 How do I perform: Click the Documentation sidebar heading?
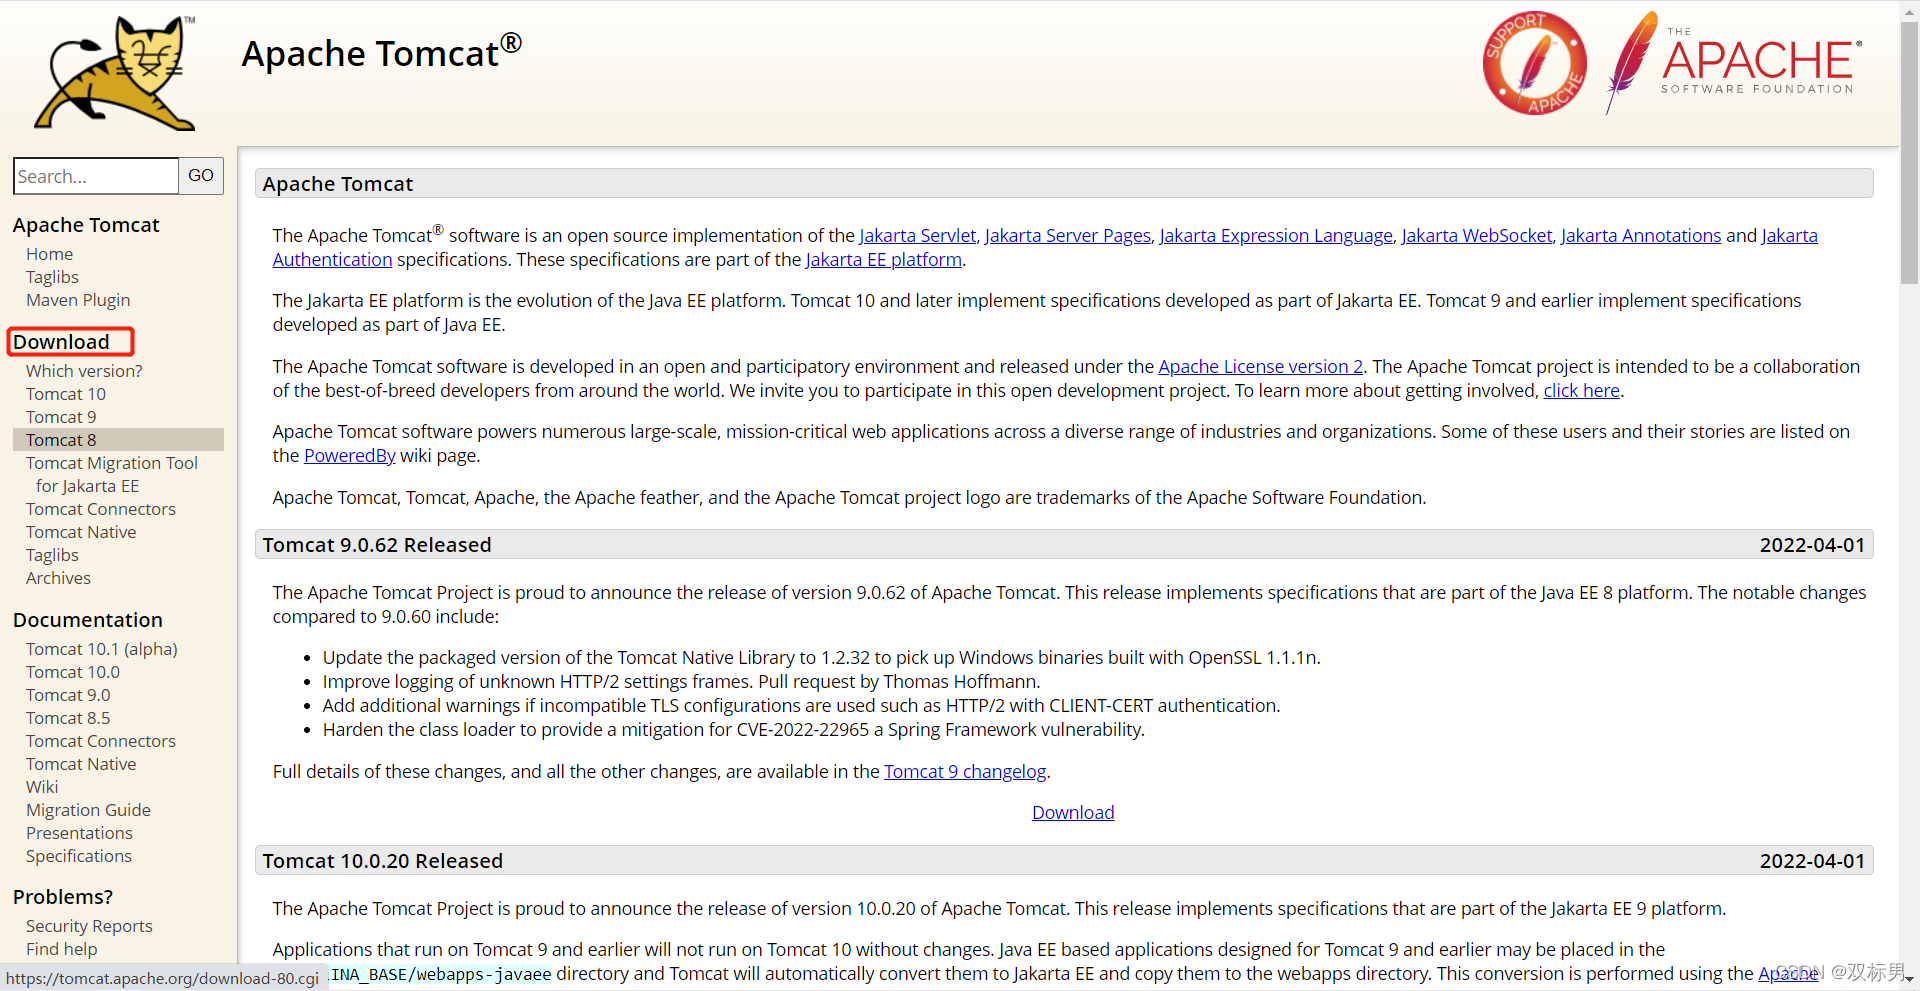(x=87, y=620)
